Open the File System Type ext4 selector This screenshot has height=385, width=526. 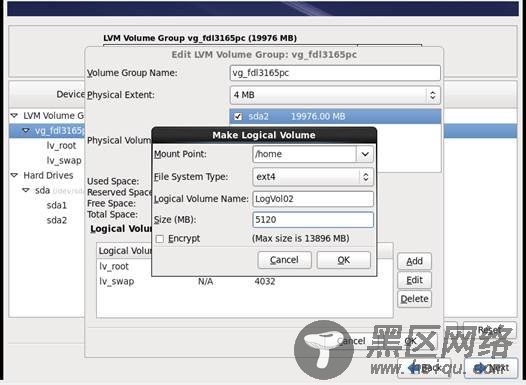coord(313,176)
